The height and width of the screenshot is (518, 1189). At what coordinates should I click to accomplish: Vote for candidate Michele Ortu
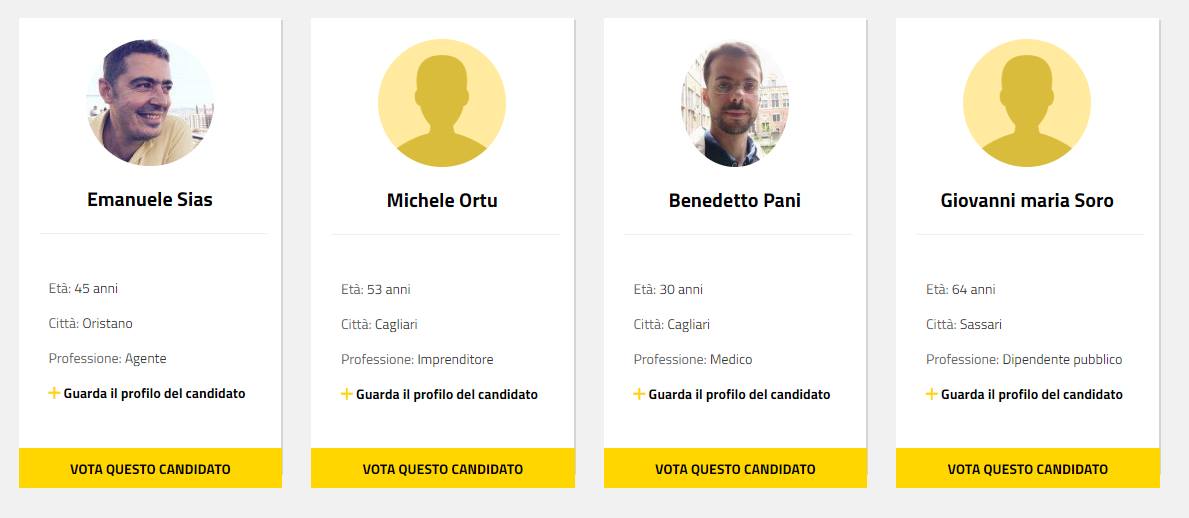click(443, 469)
